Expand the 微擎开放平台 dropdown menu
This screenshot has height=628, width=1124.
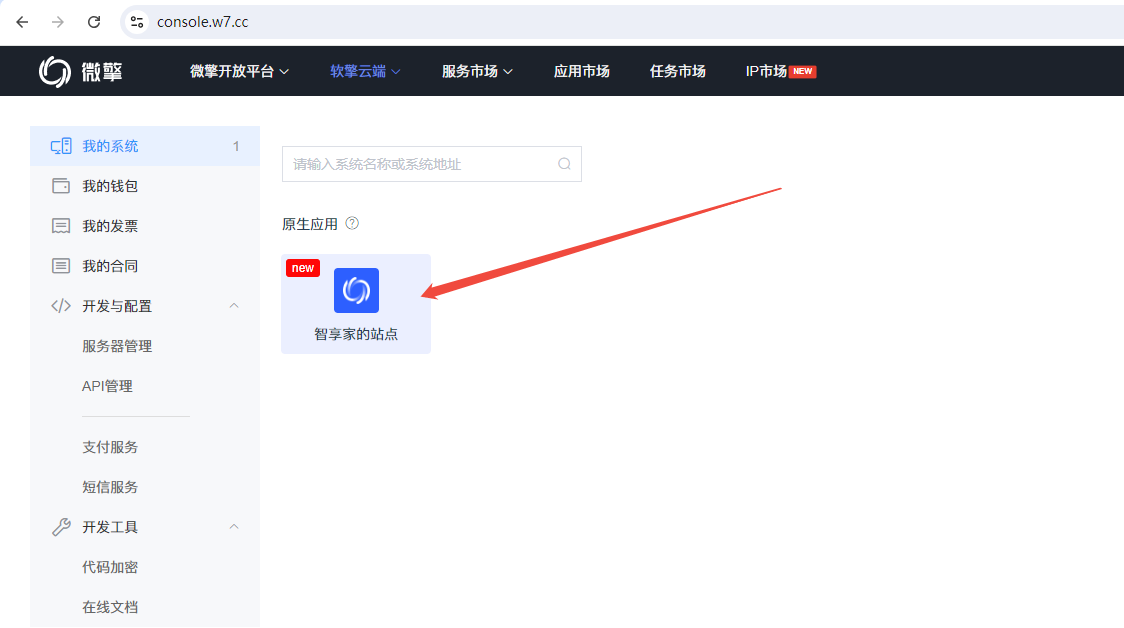point(239,72)
